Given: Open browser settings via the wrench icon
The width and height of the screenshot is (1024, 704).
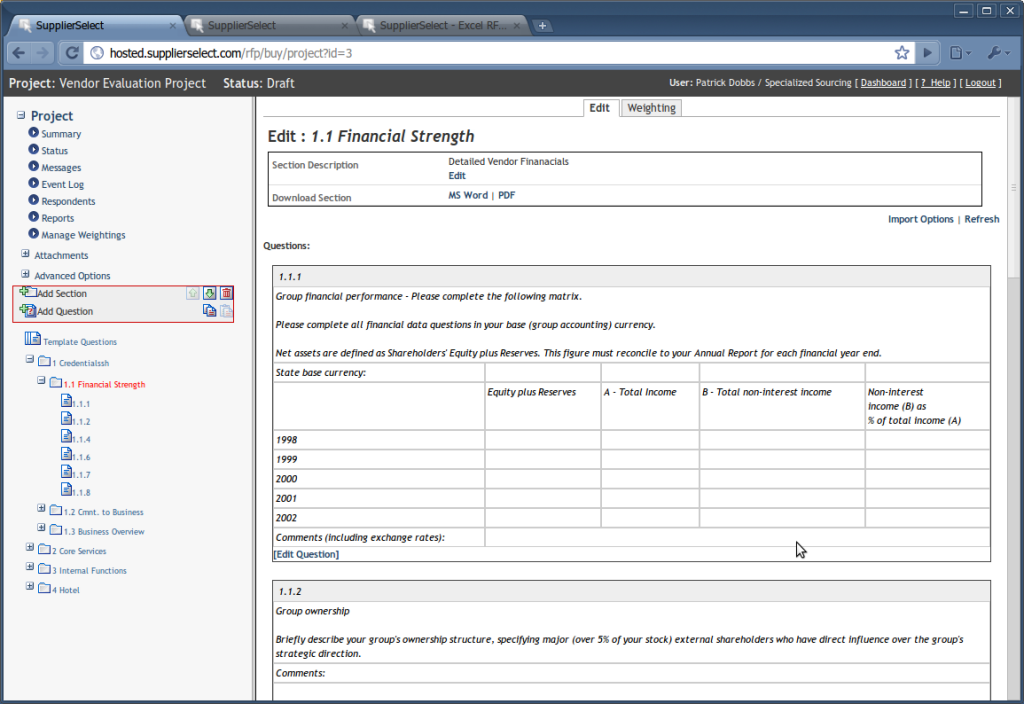Looking at the screenshot, I should [x=997, y=51].
